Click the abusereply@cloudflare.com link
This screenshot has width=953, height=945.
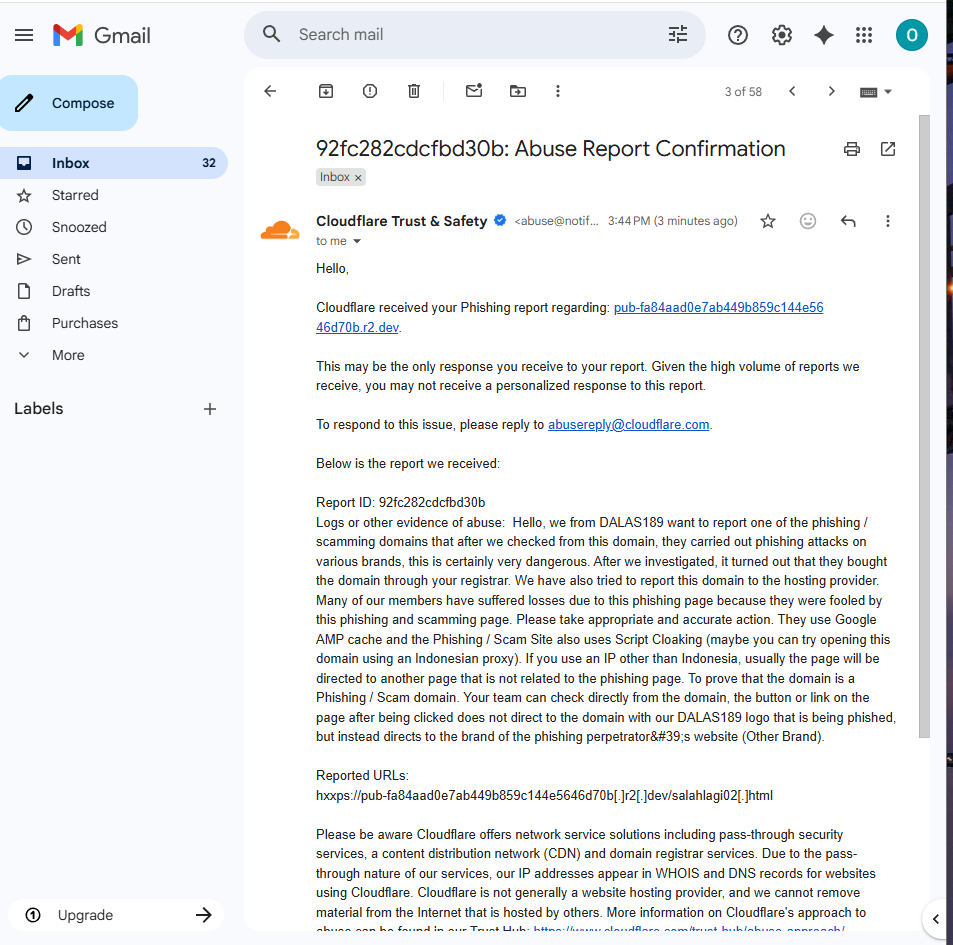(628, 425)
